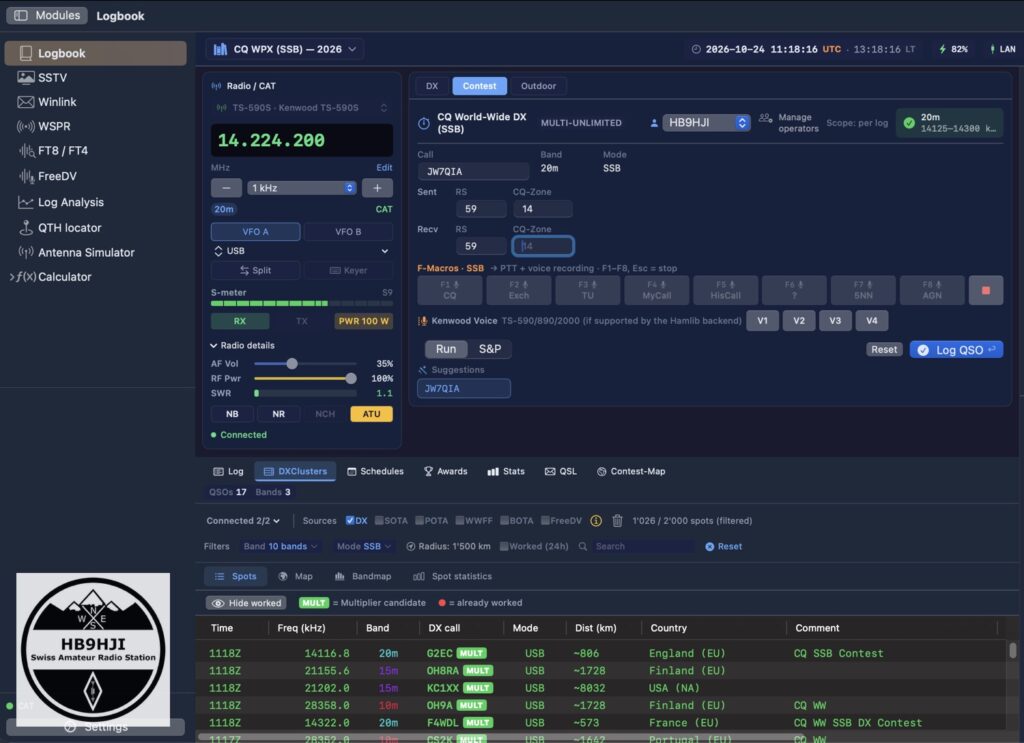1024x743 pixels.
Task: Decrease frequency with the minus button
Action: [226, 188]
